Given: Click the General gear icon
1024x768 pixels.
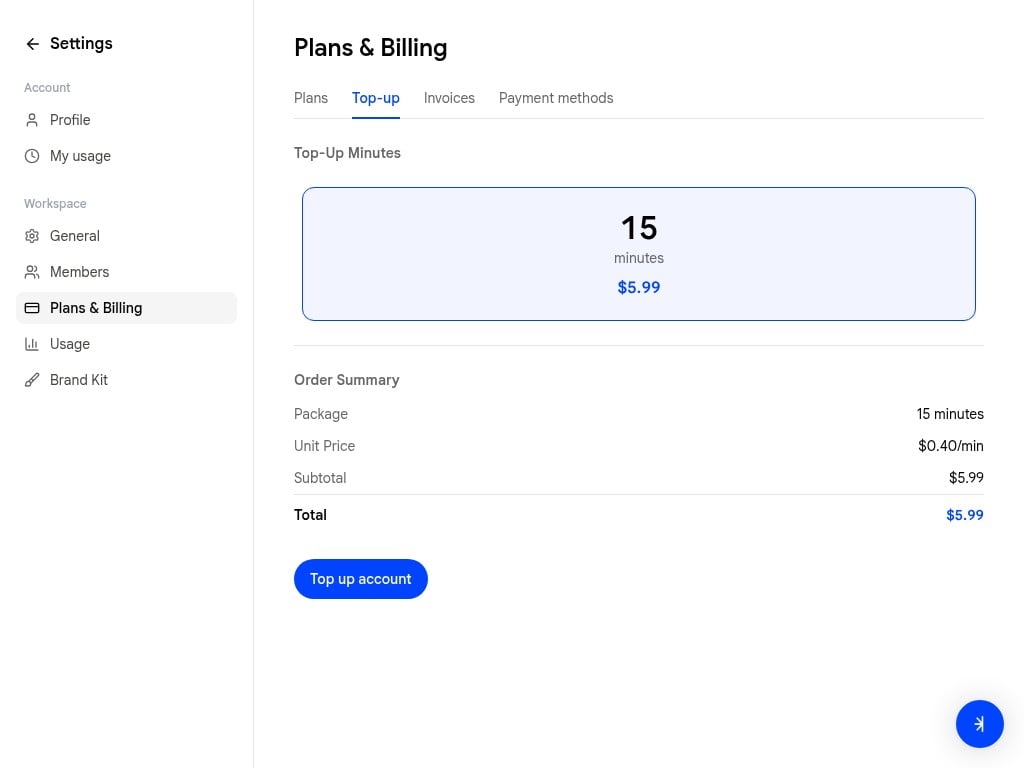Looking at the screenshot, I should click(x=31, y=236).
